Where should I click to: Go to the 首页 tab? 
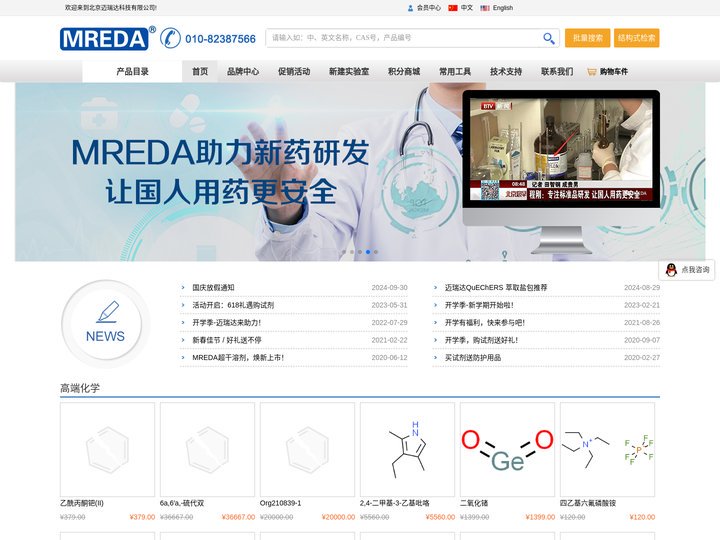200,71
